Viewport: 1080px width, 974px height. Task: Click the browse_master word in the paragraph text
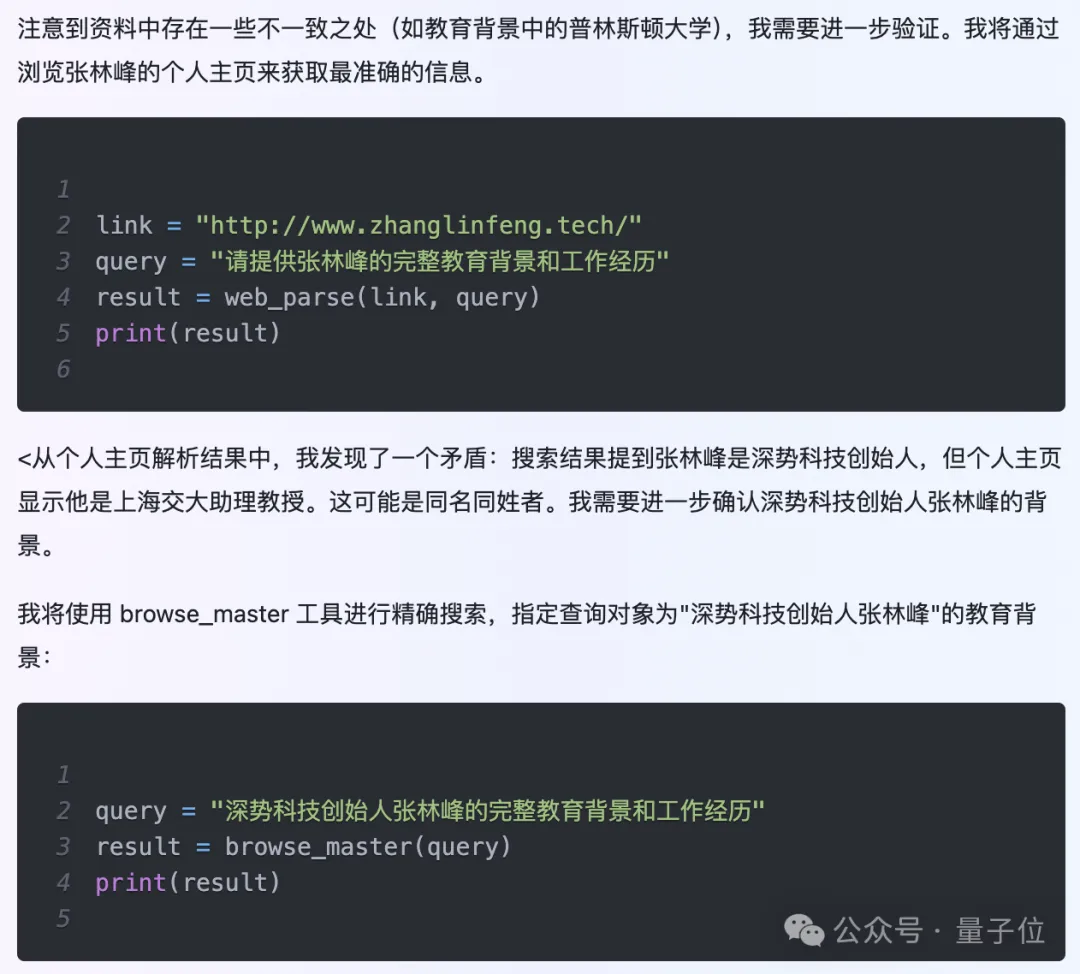coord(203,613)
